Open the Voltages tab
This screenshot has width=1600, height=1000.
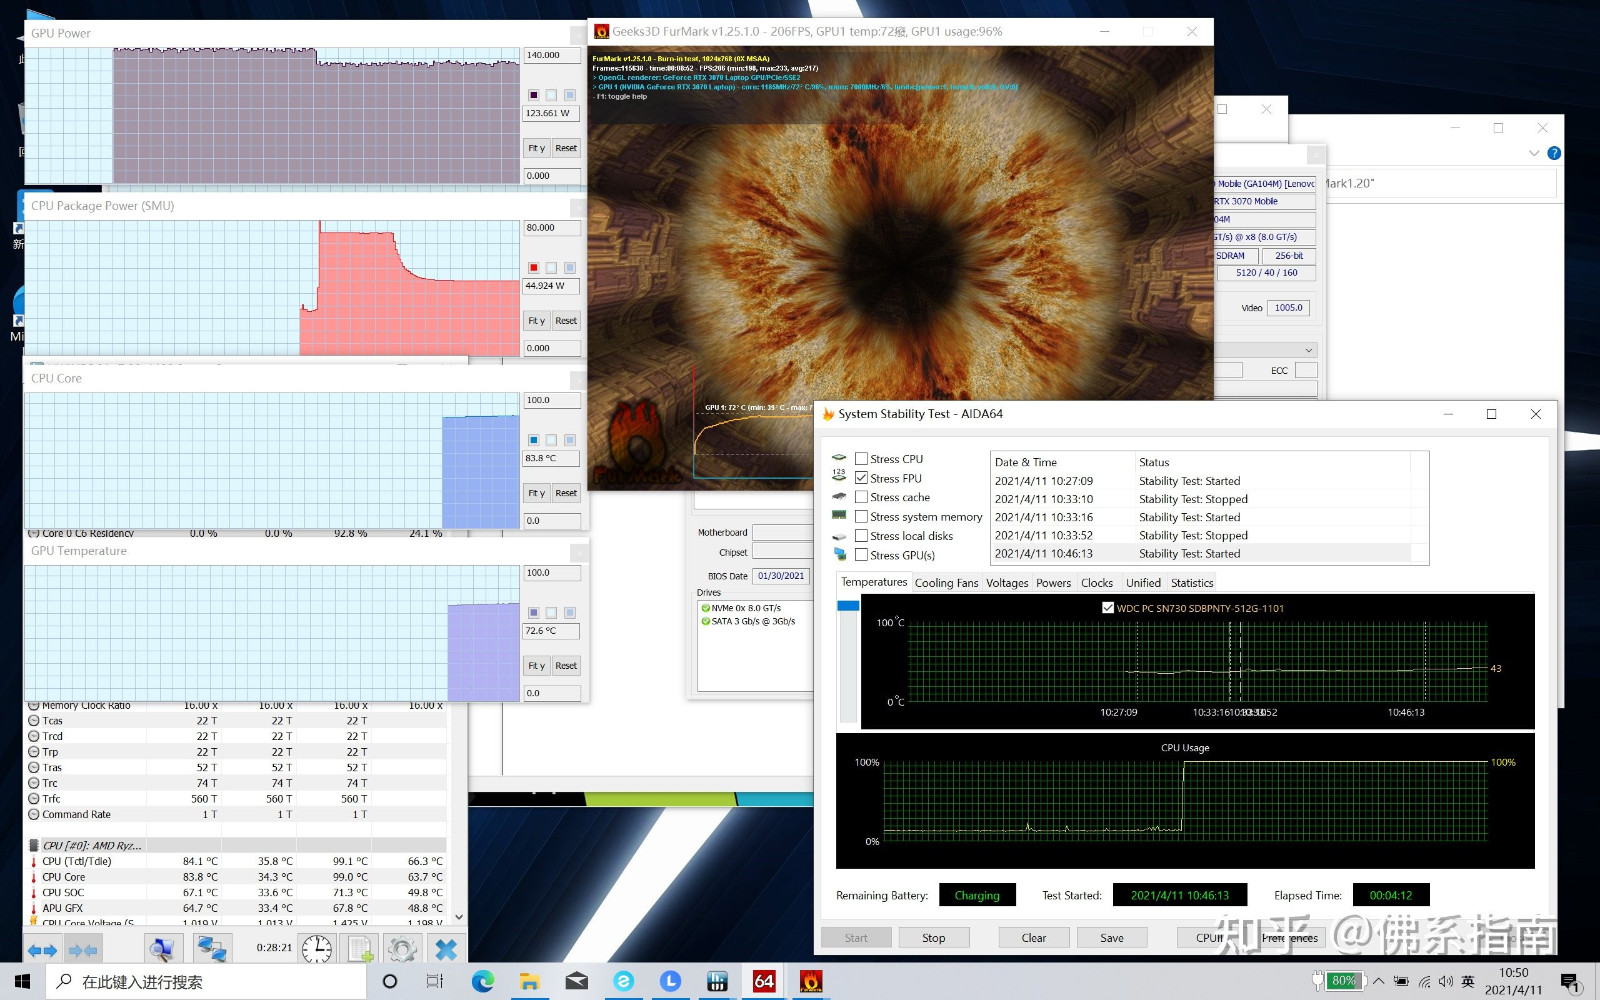pos(1007,583)
